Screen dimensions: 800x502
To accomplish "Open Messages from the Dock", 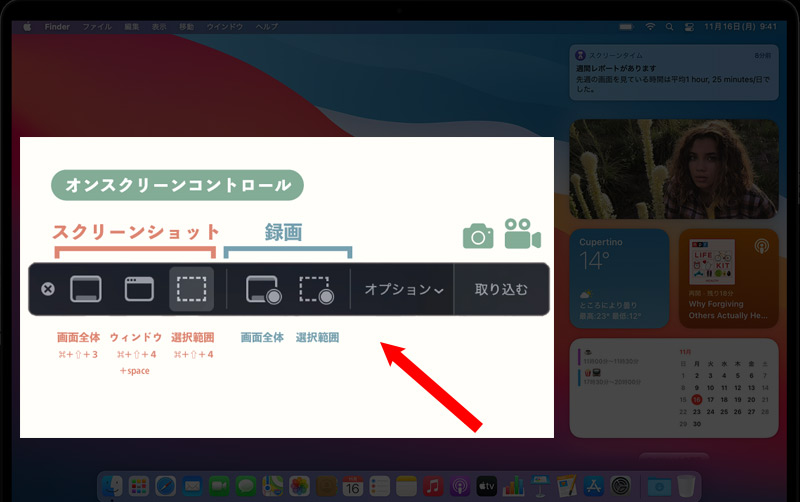I will coord(246,486).
